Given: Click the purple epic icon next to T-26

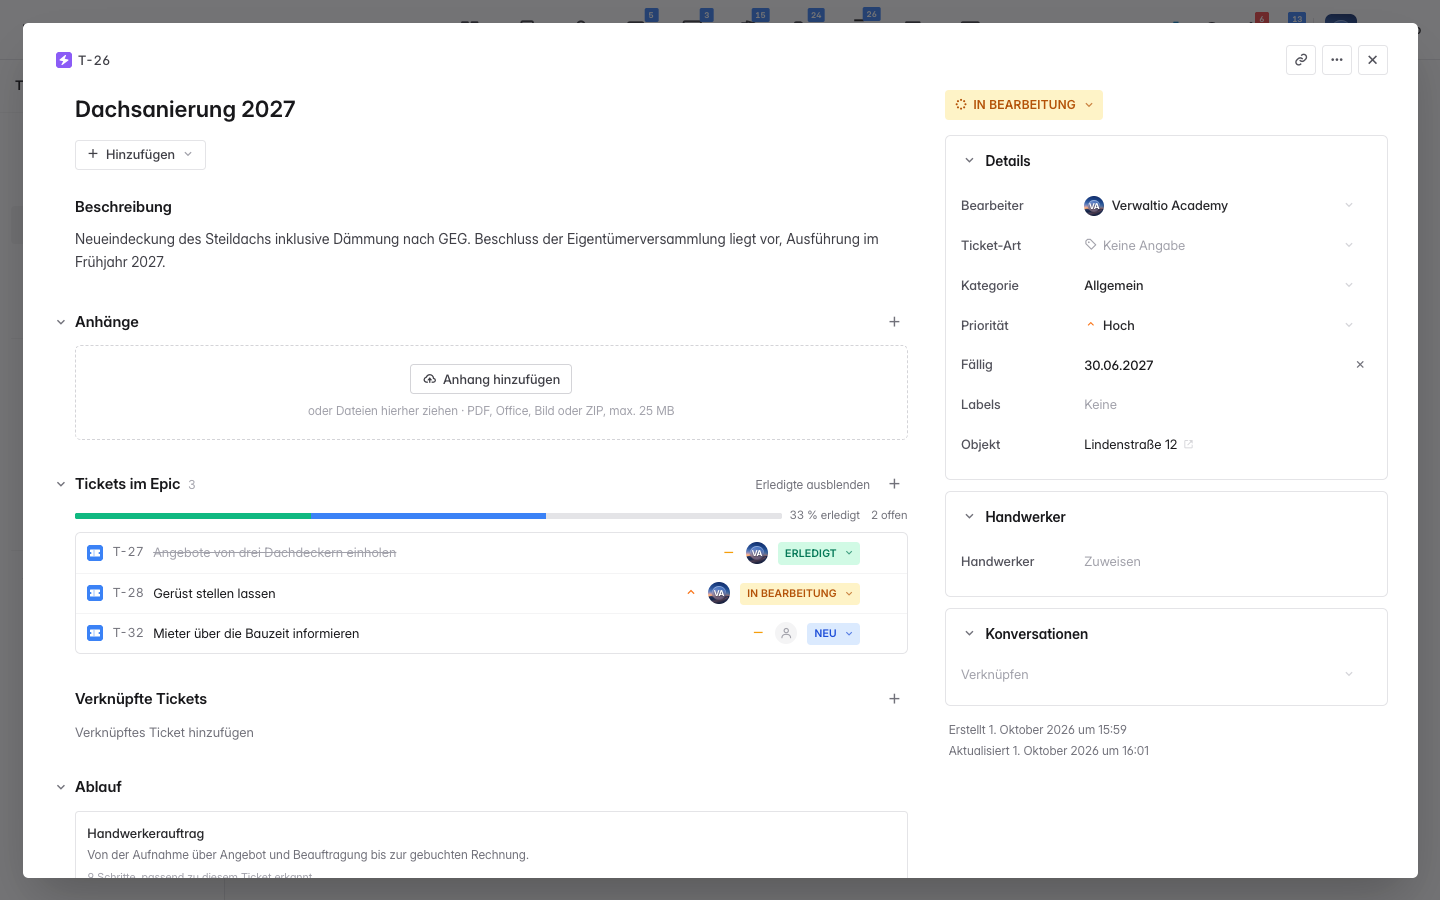Looking at the screenshot, I should [64, 60].
